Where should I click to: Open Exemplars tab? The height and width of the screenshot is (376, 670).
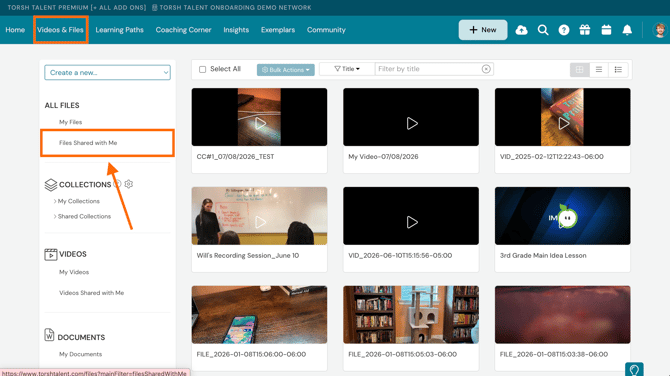pos(278,30)
